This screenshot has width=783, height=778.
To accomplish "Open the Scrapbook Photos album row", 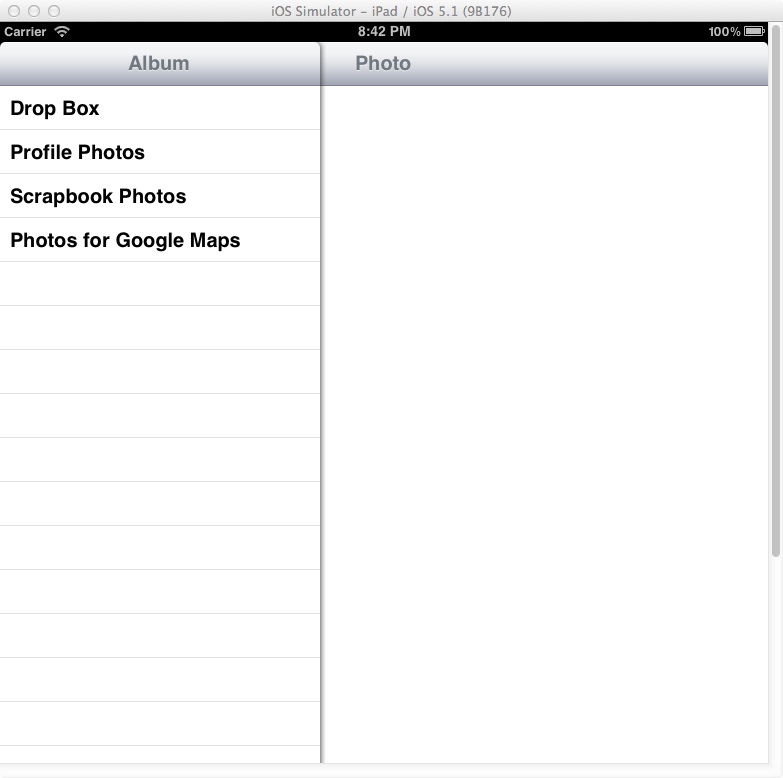I will (98, 196).
